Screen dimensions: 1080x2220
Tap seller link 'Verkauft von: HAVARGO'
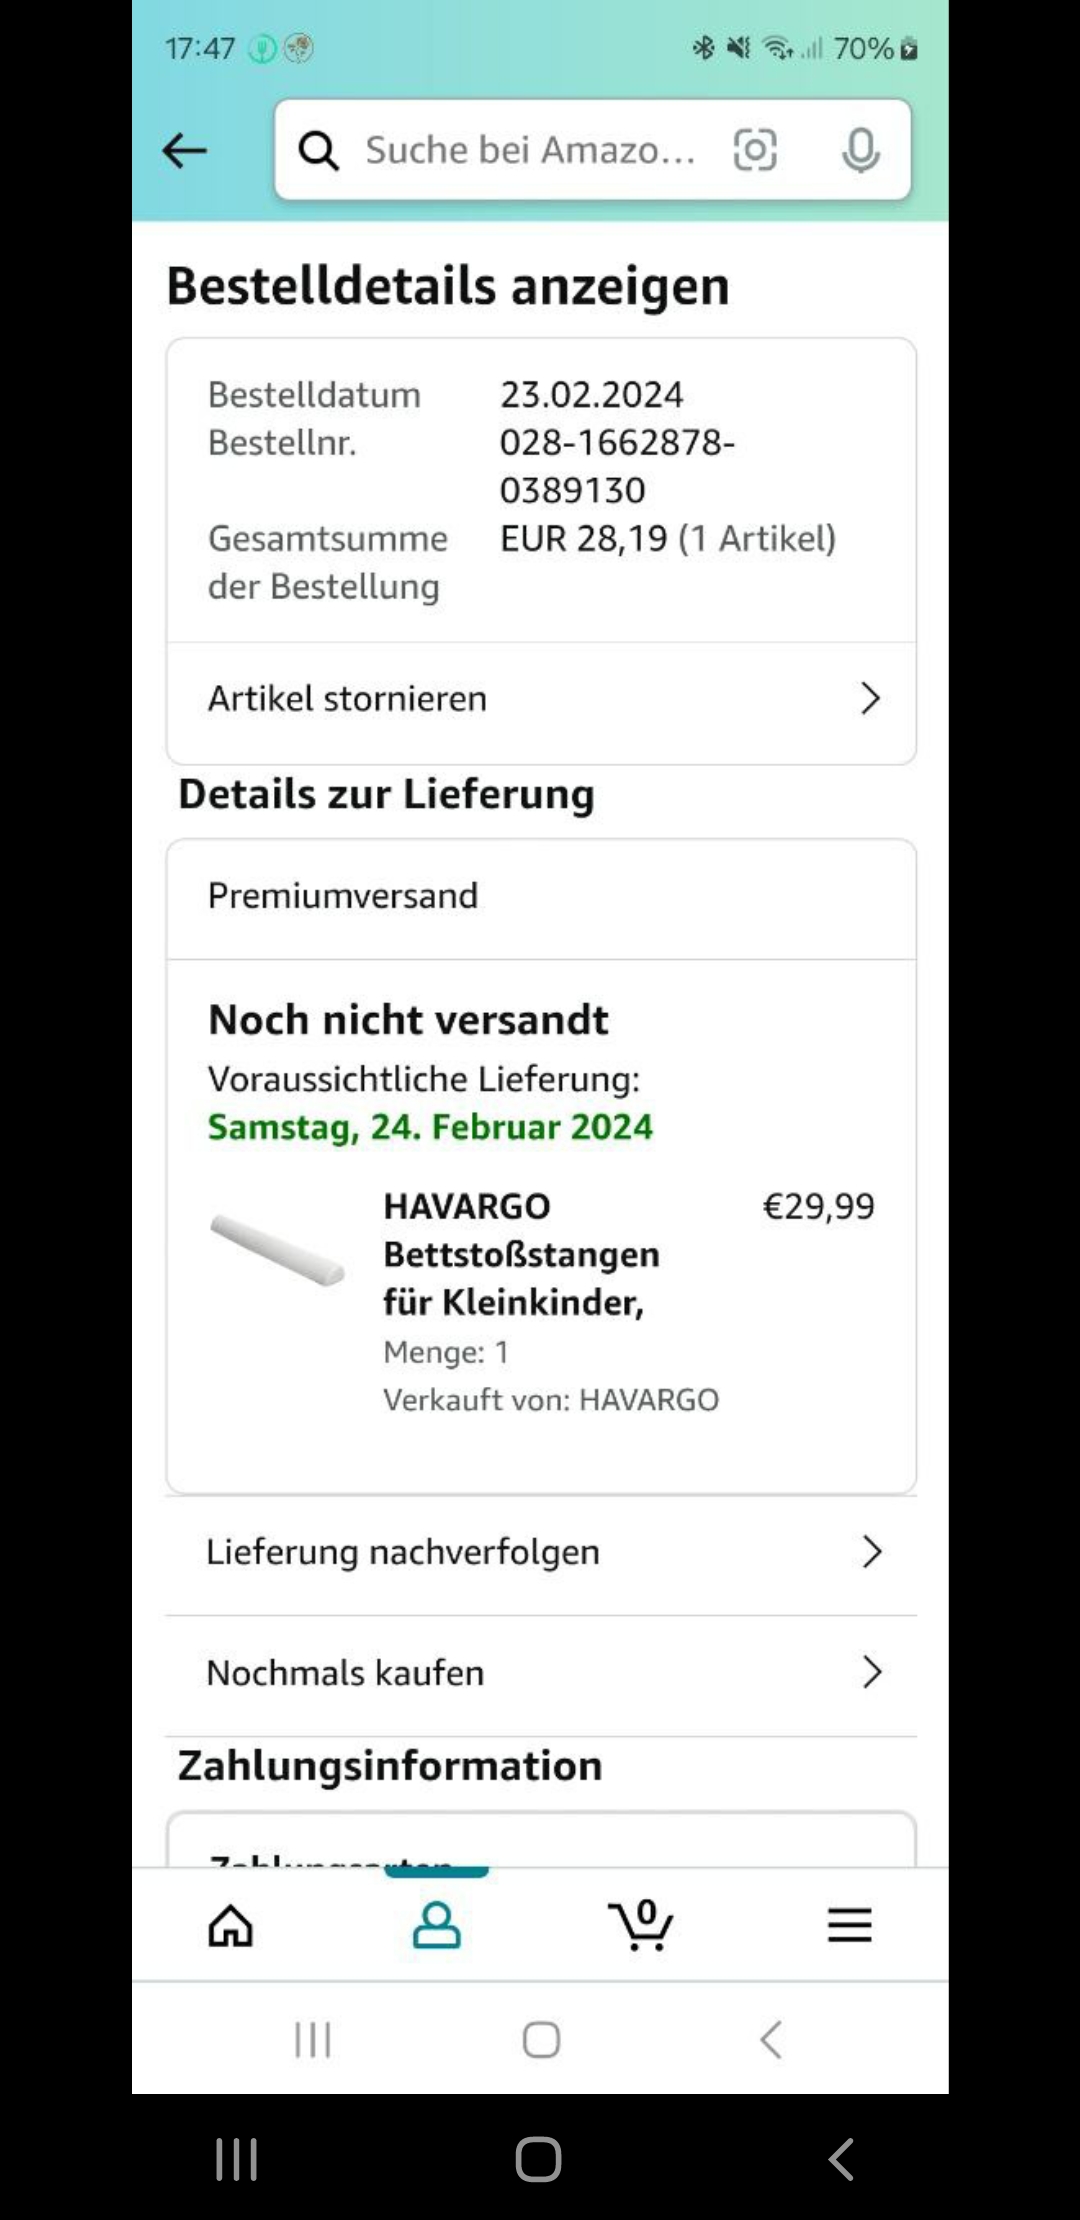(x=551, y=1400)
